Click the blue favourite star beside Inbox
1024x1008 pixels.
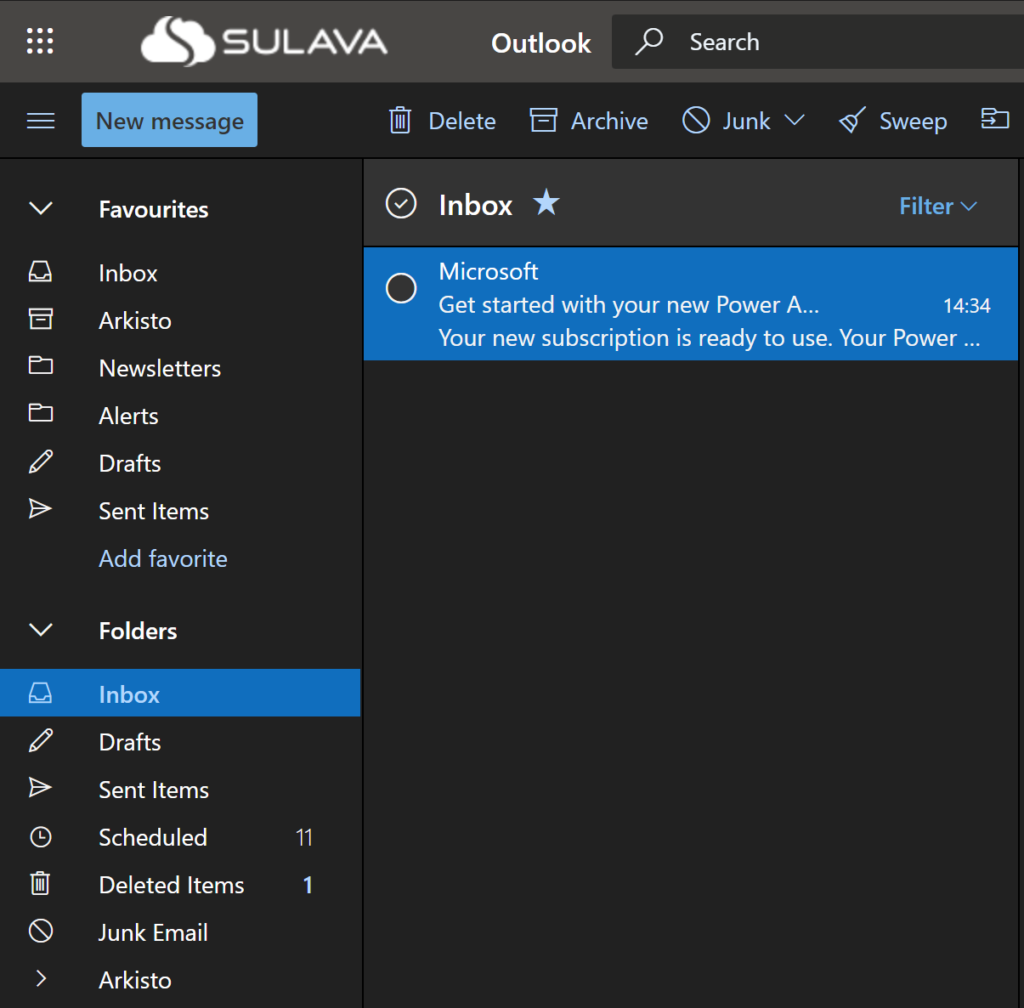547,202
